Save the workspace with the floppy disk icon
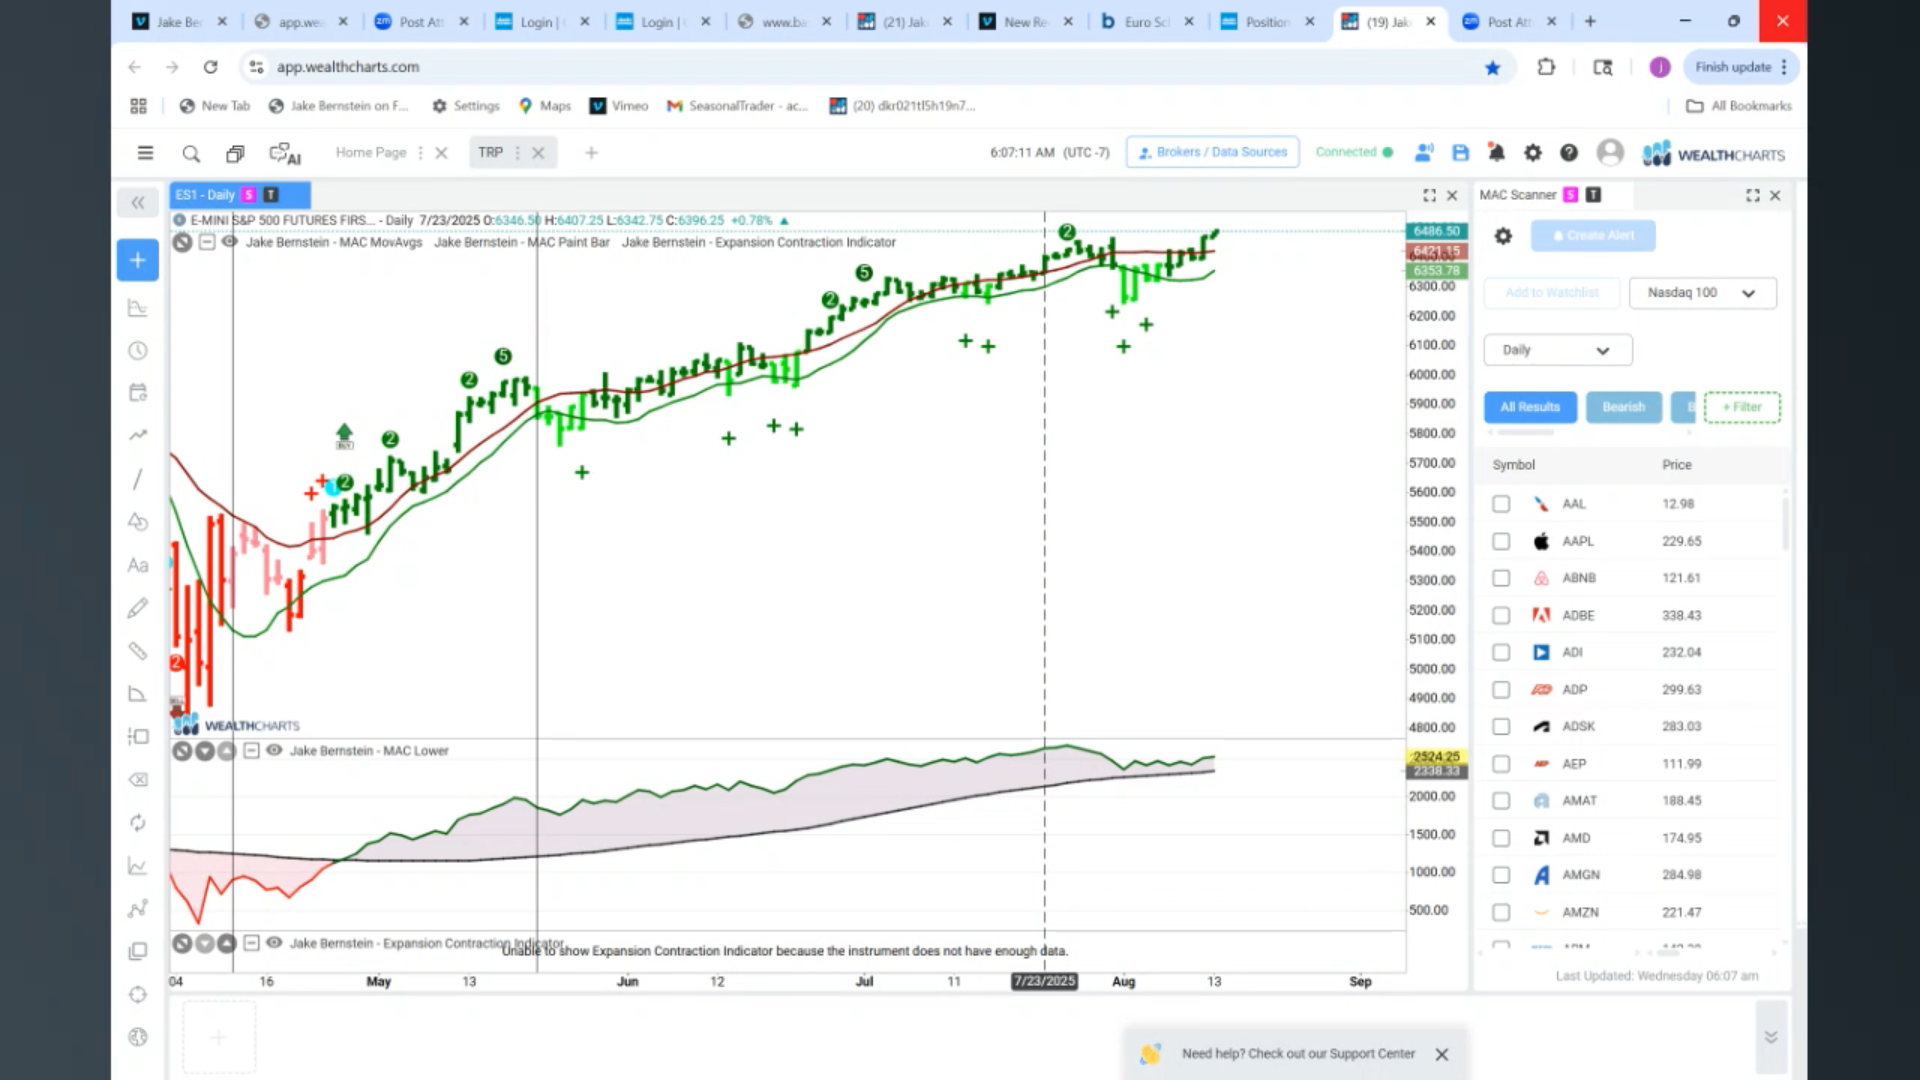Image resolution: width=1920 pixels, height=1080 pixels. point(1461,153)
